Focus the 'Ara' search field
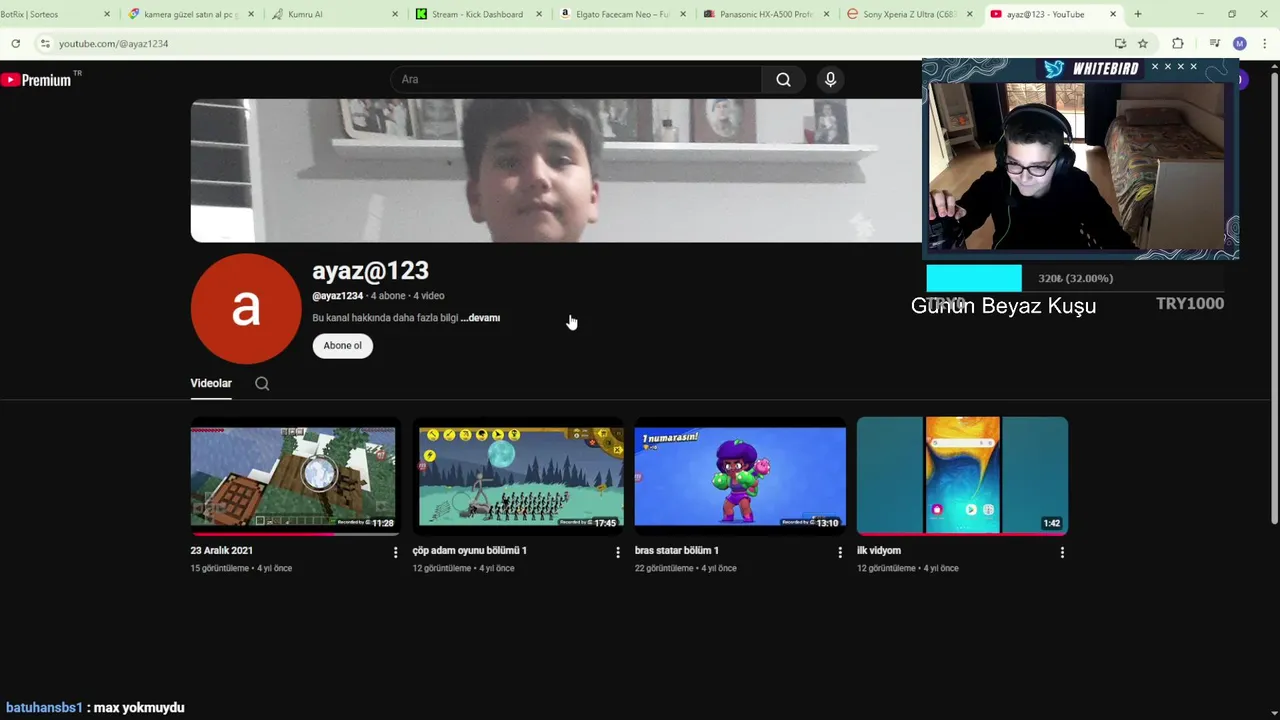The width and height of the screenshot is (1280, 720). pos(576,80)
